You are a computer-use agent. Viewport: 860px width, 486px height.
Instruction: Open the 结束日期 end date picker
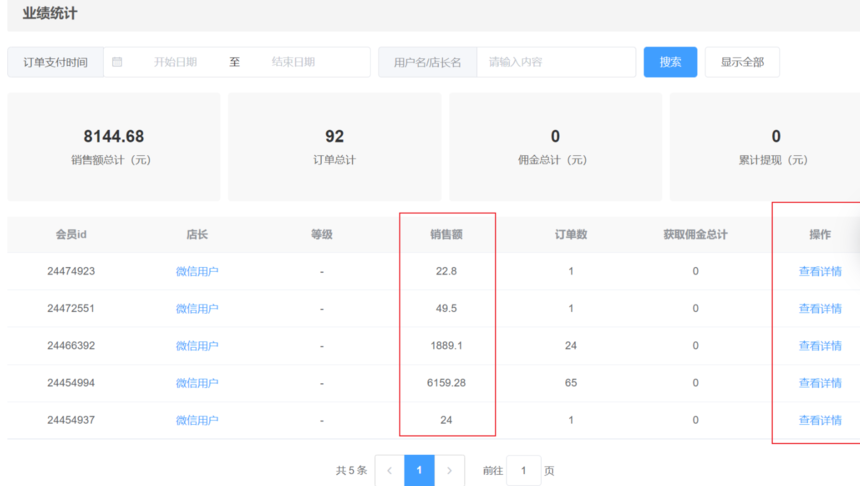[x=294, y=62]
